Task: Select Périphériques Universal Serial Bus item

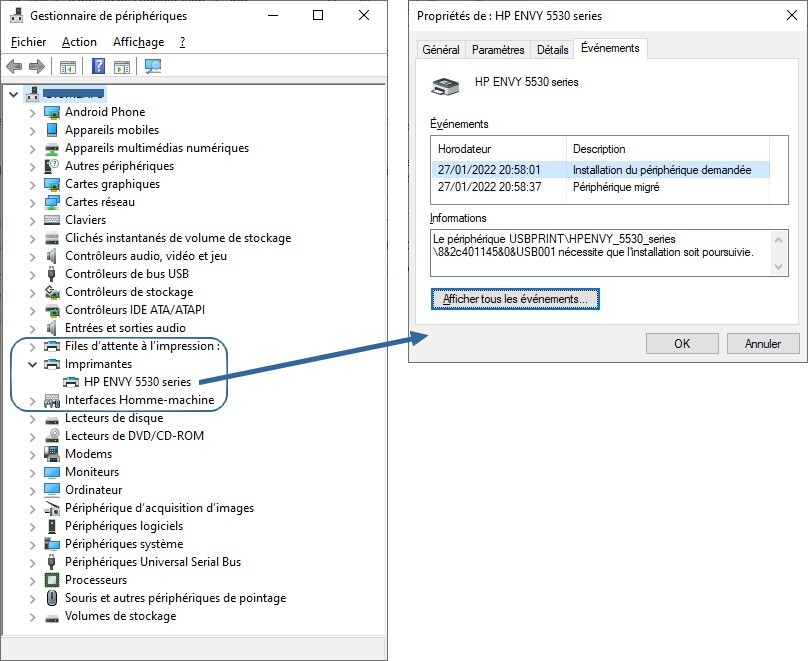Action: [153, 562]
